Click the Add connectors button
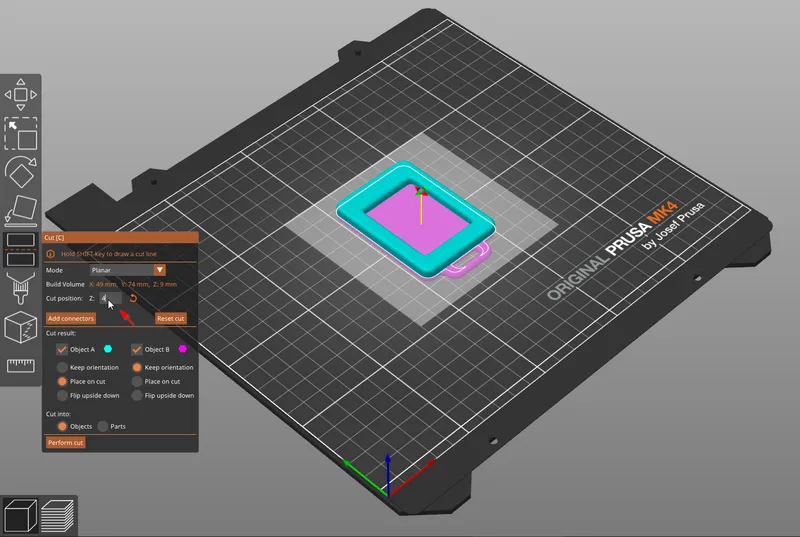 pos(71,318)
